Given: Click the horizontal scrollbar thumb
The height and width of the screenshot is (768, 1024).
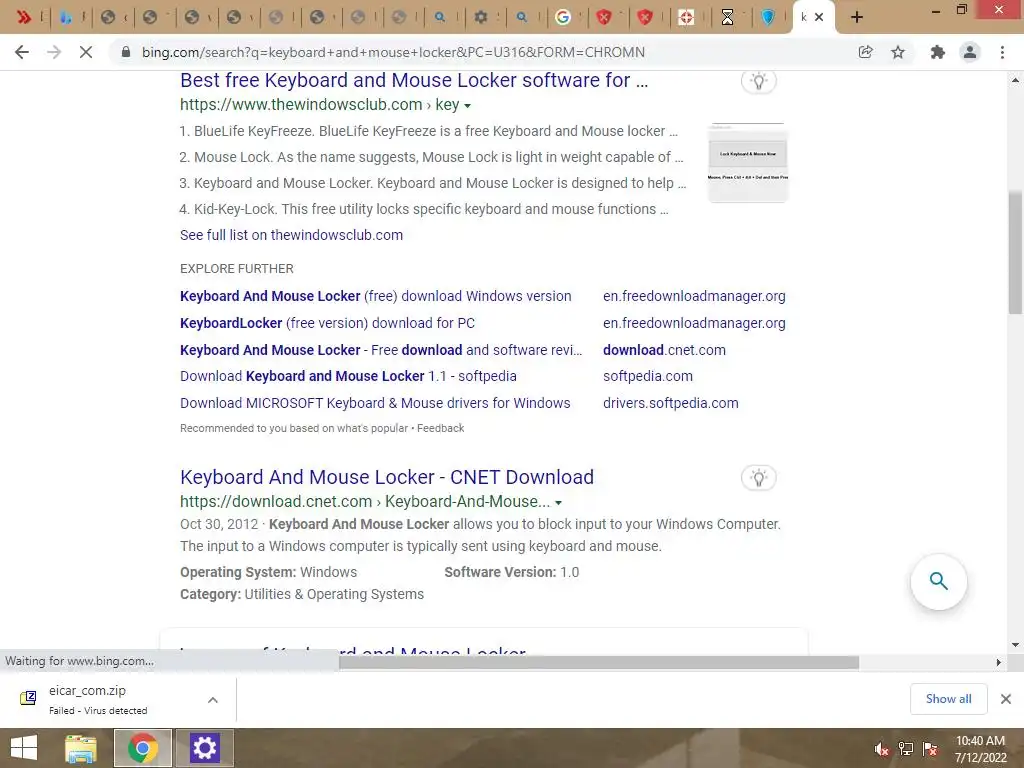Looking at the screenshot, I should [599, 662].
